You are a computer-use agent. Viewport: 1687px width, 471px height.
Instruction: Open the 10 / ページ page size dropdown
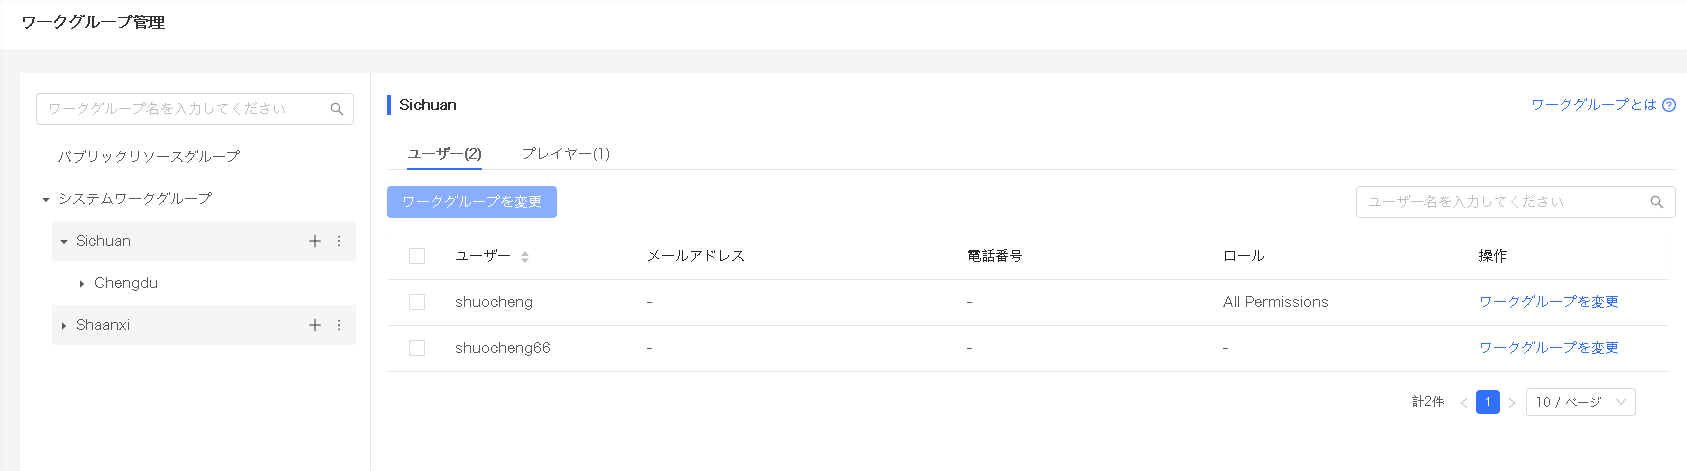click(x=1580, y=402)
